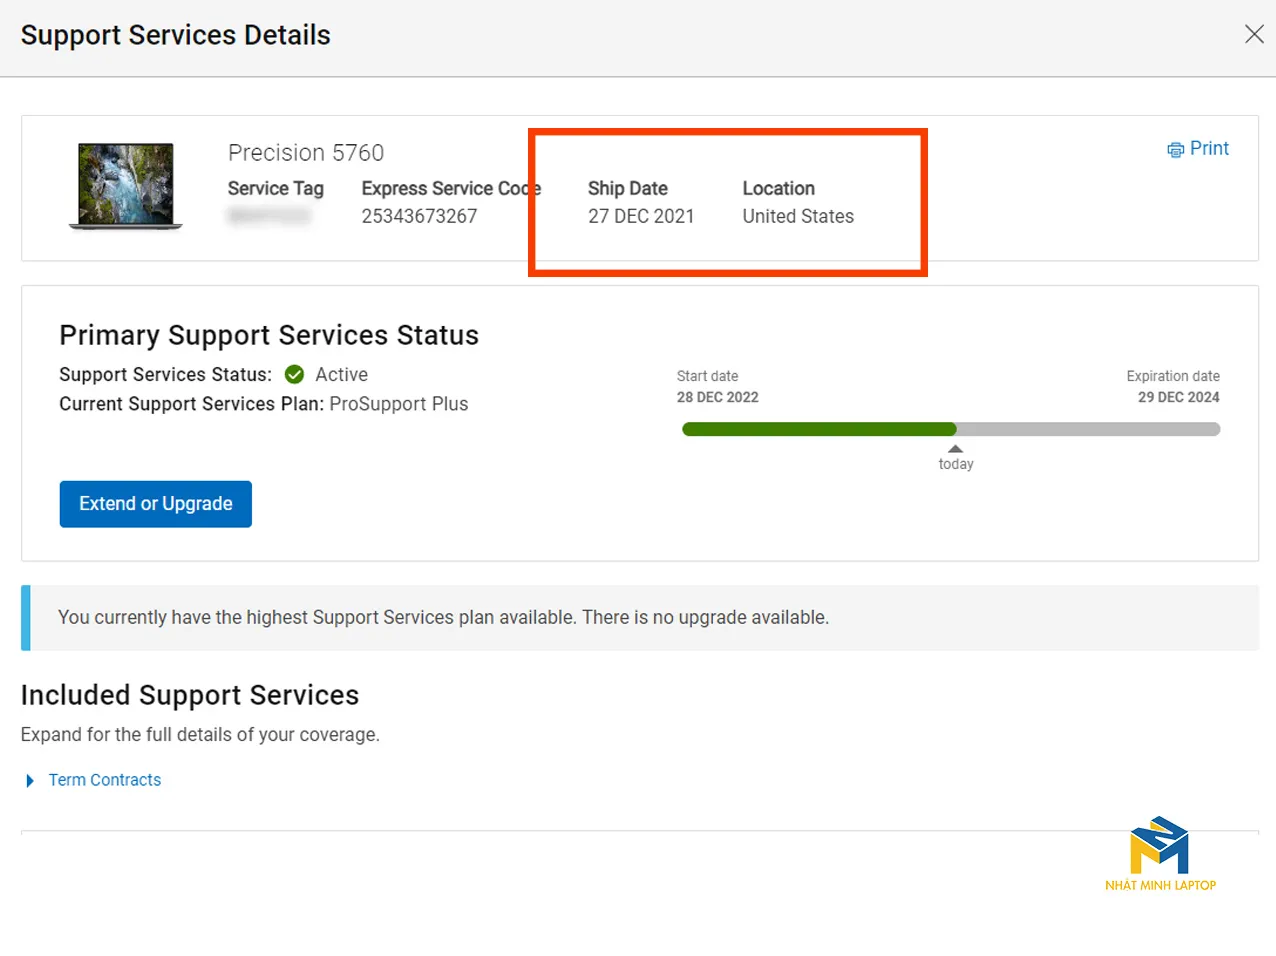Click the ProSupport Plus plan name
Image resolution: width=1276 pixels, height=956 pixels.
tap(398, 404)
